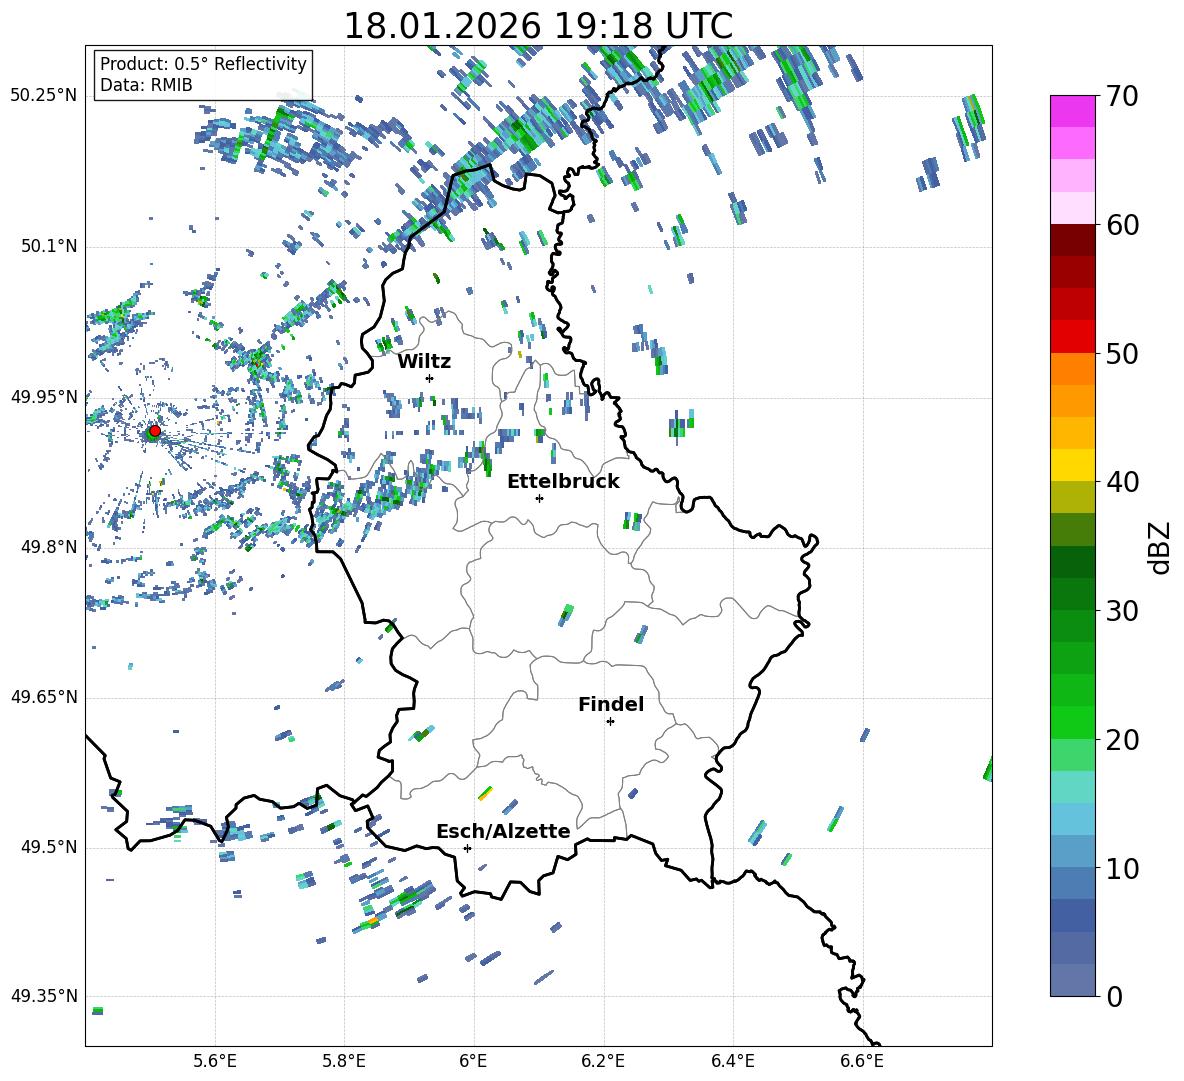
Task: Click the 49.65°N latitude label
Action: tap(44, 697)
